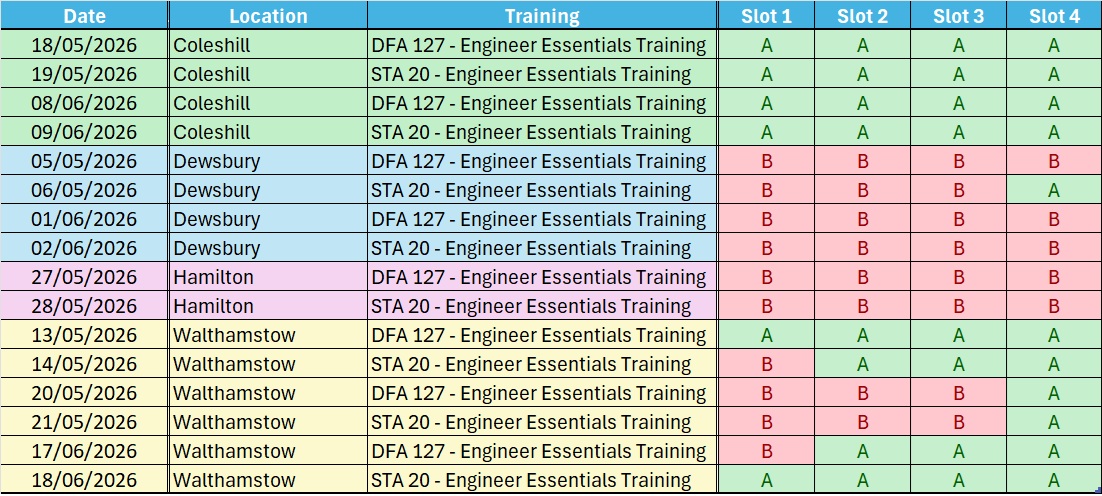
Task: Select the 27/05/2026 date cell
Action: tap(84, 277)
